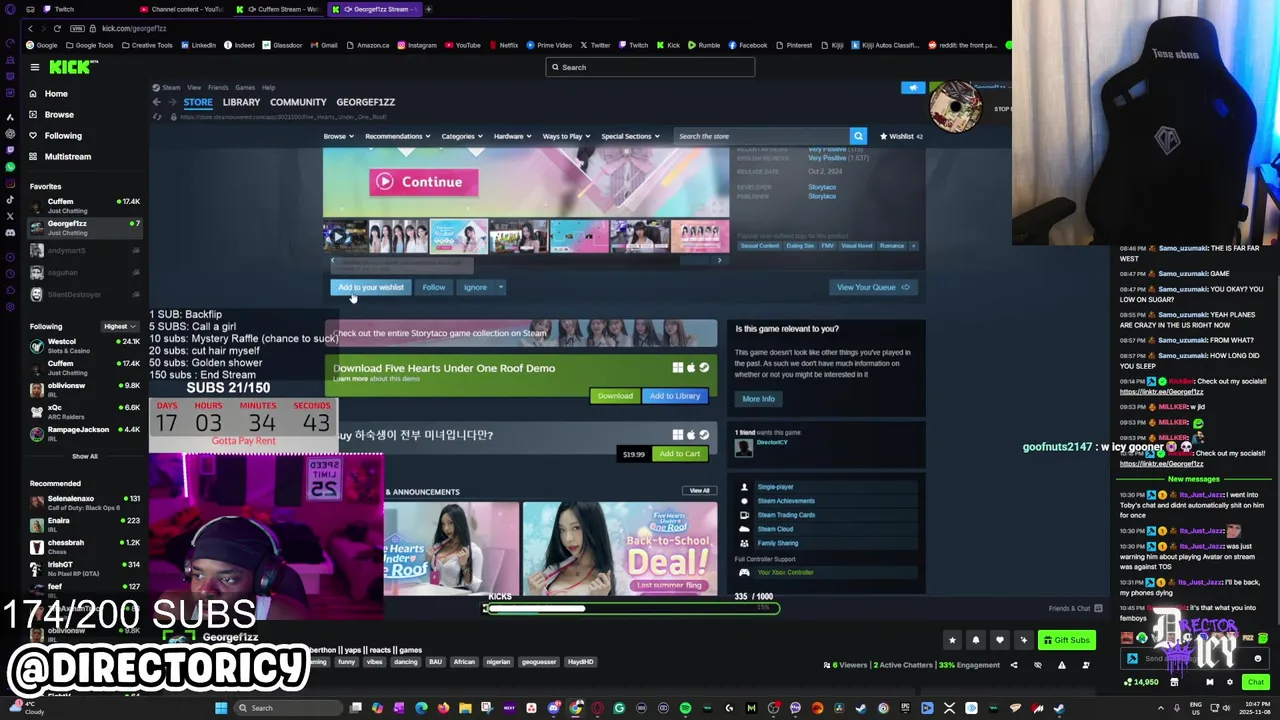Click the share stream icon
The height and width of the screenshot is (720, 1280).
coord(1013,665)
